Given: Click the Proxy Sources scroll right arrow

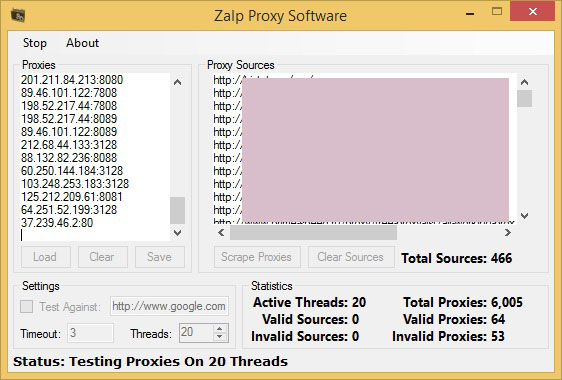Looking at the screenshot, I should (x=508, y=233).
